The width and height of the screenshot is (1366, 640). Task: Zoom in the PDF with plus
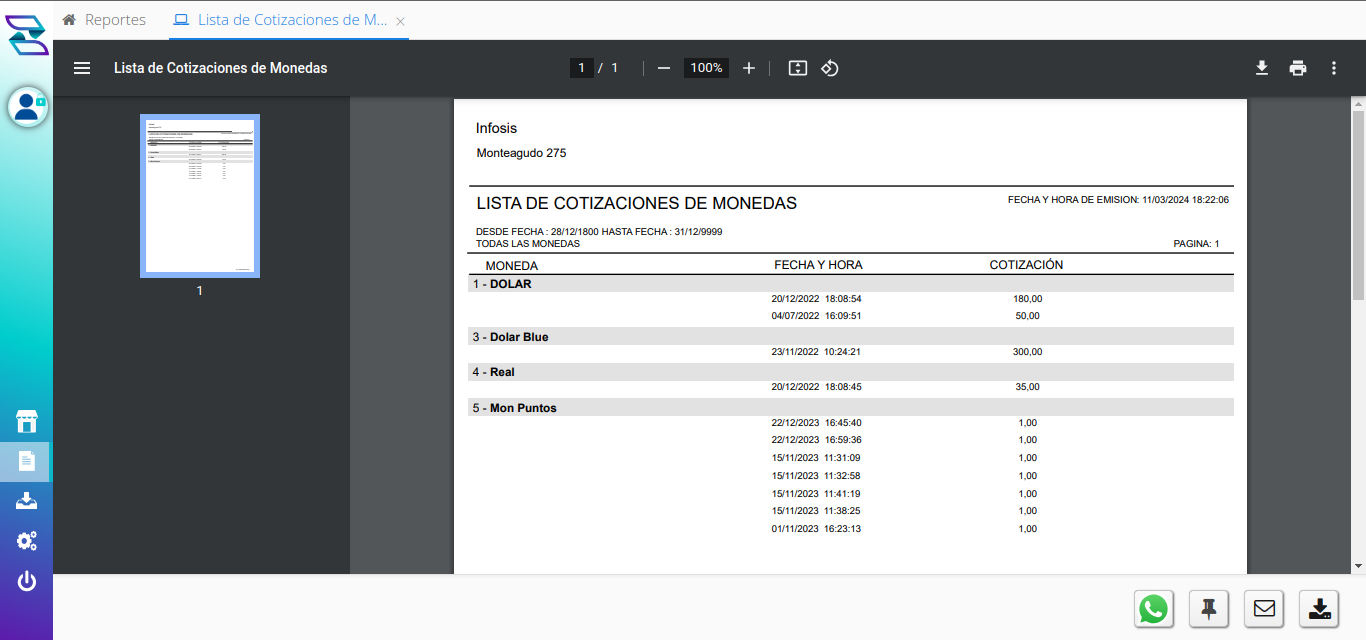[x=749, y=68]
